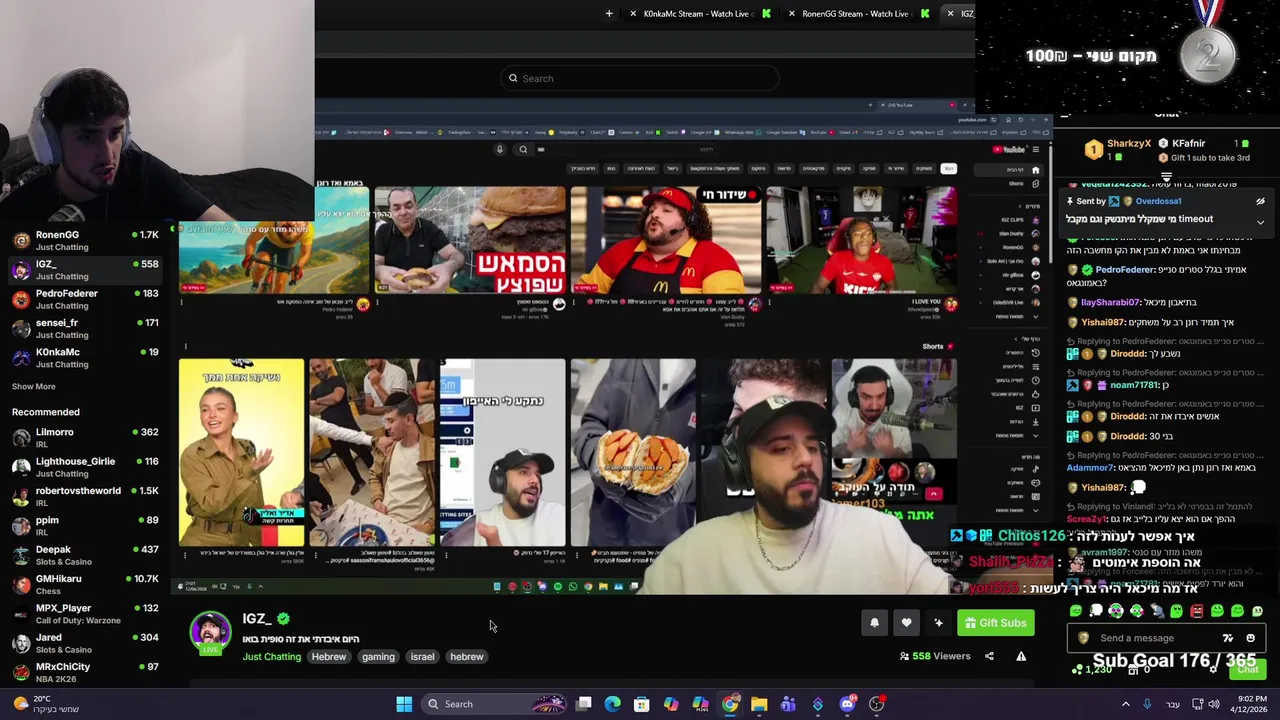Click the sparkle icon beside Gift Subs

(x=938, y=623)
